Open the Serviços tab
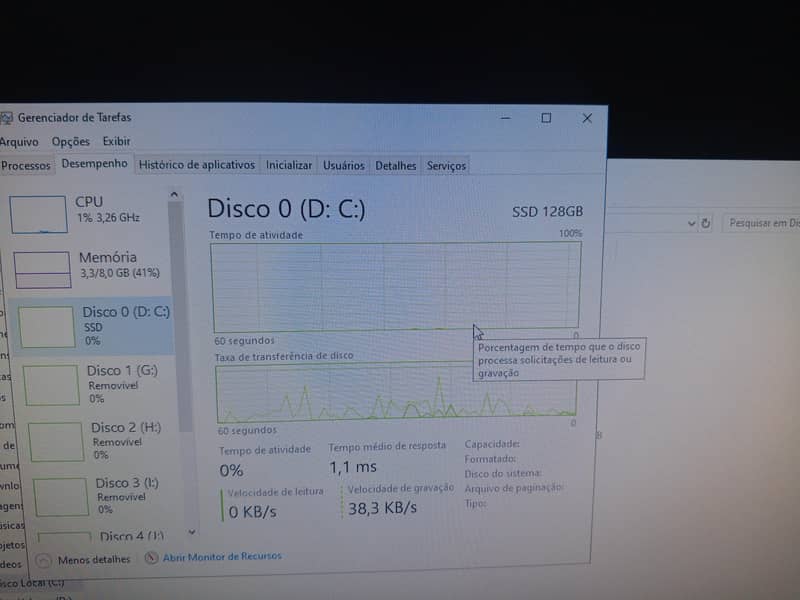 [x=446, y=166]
